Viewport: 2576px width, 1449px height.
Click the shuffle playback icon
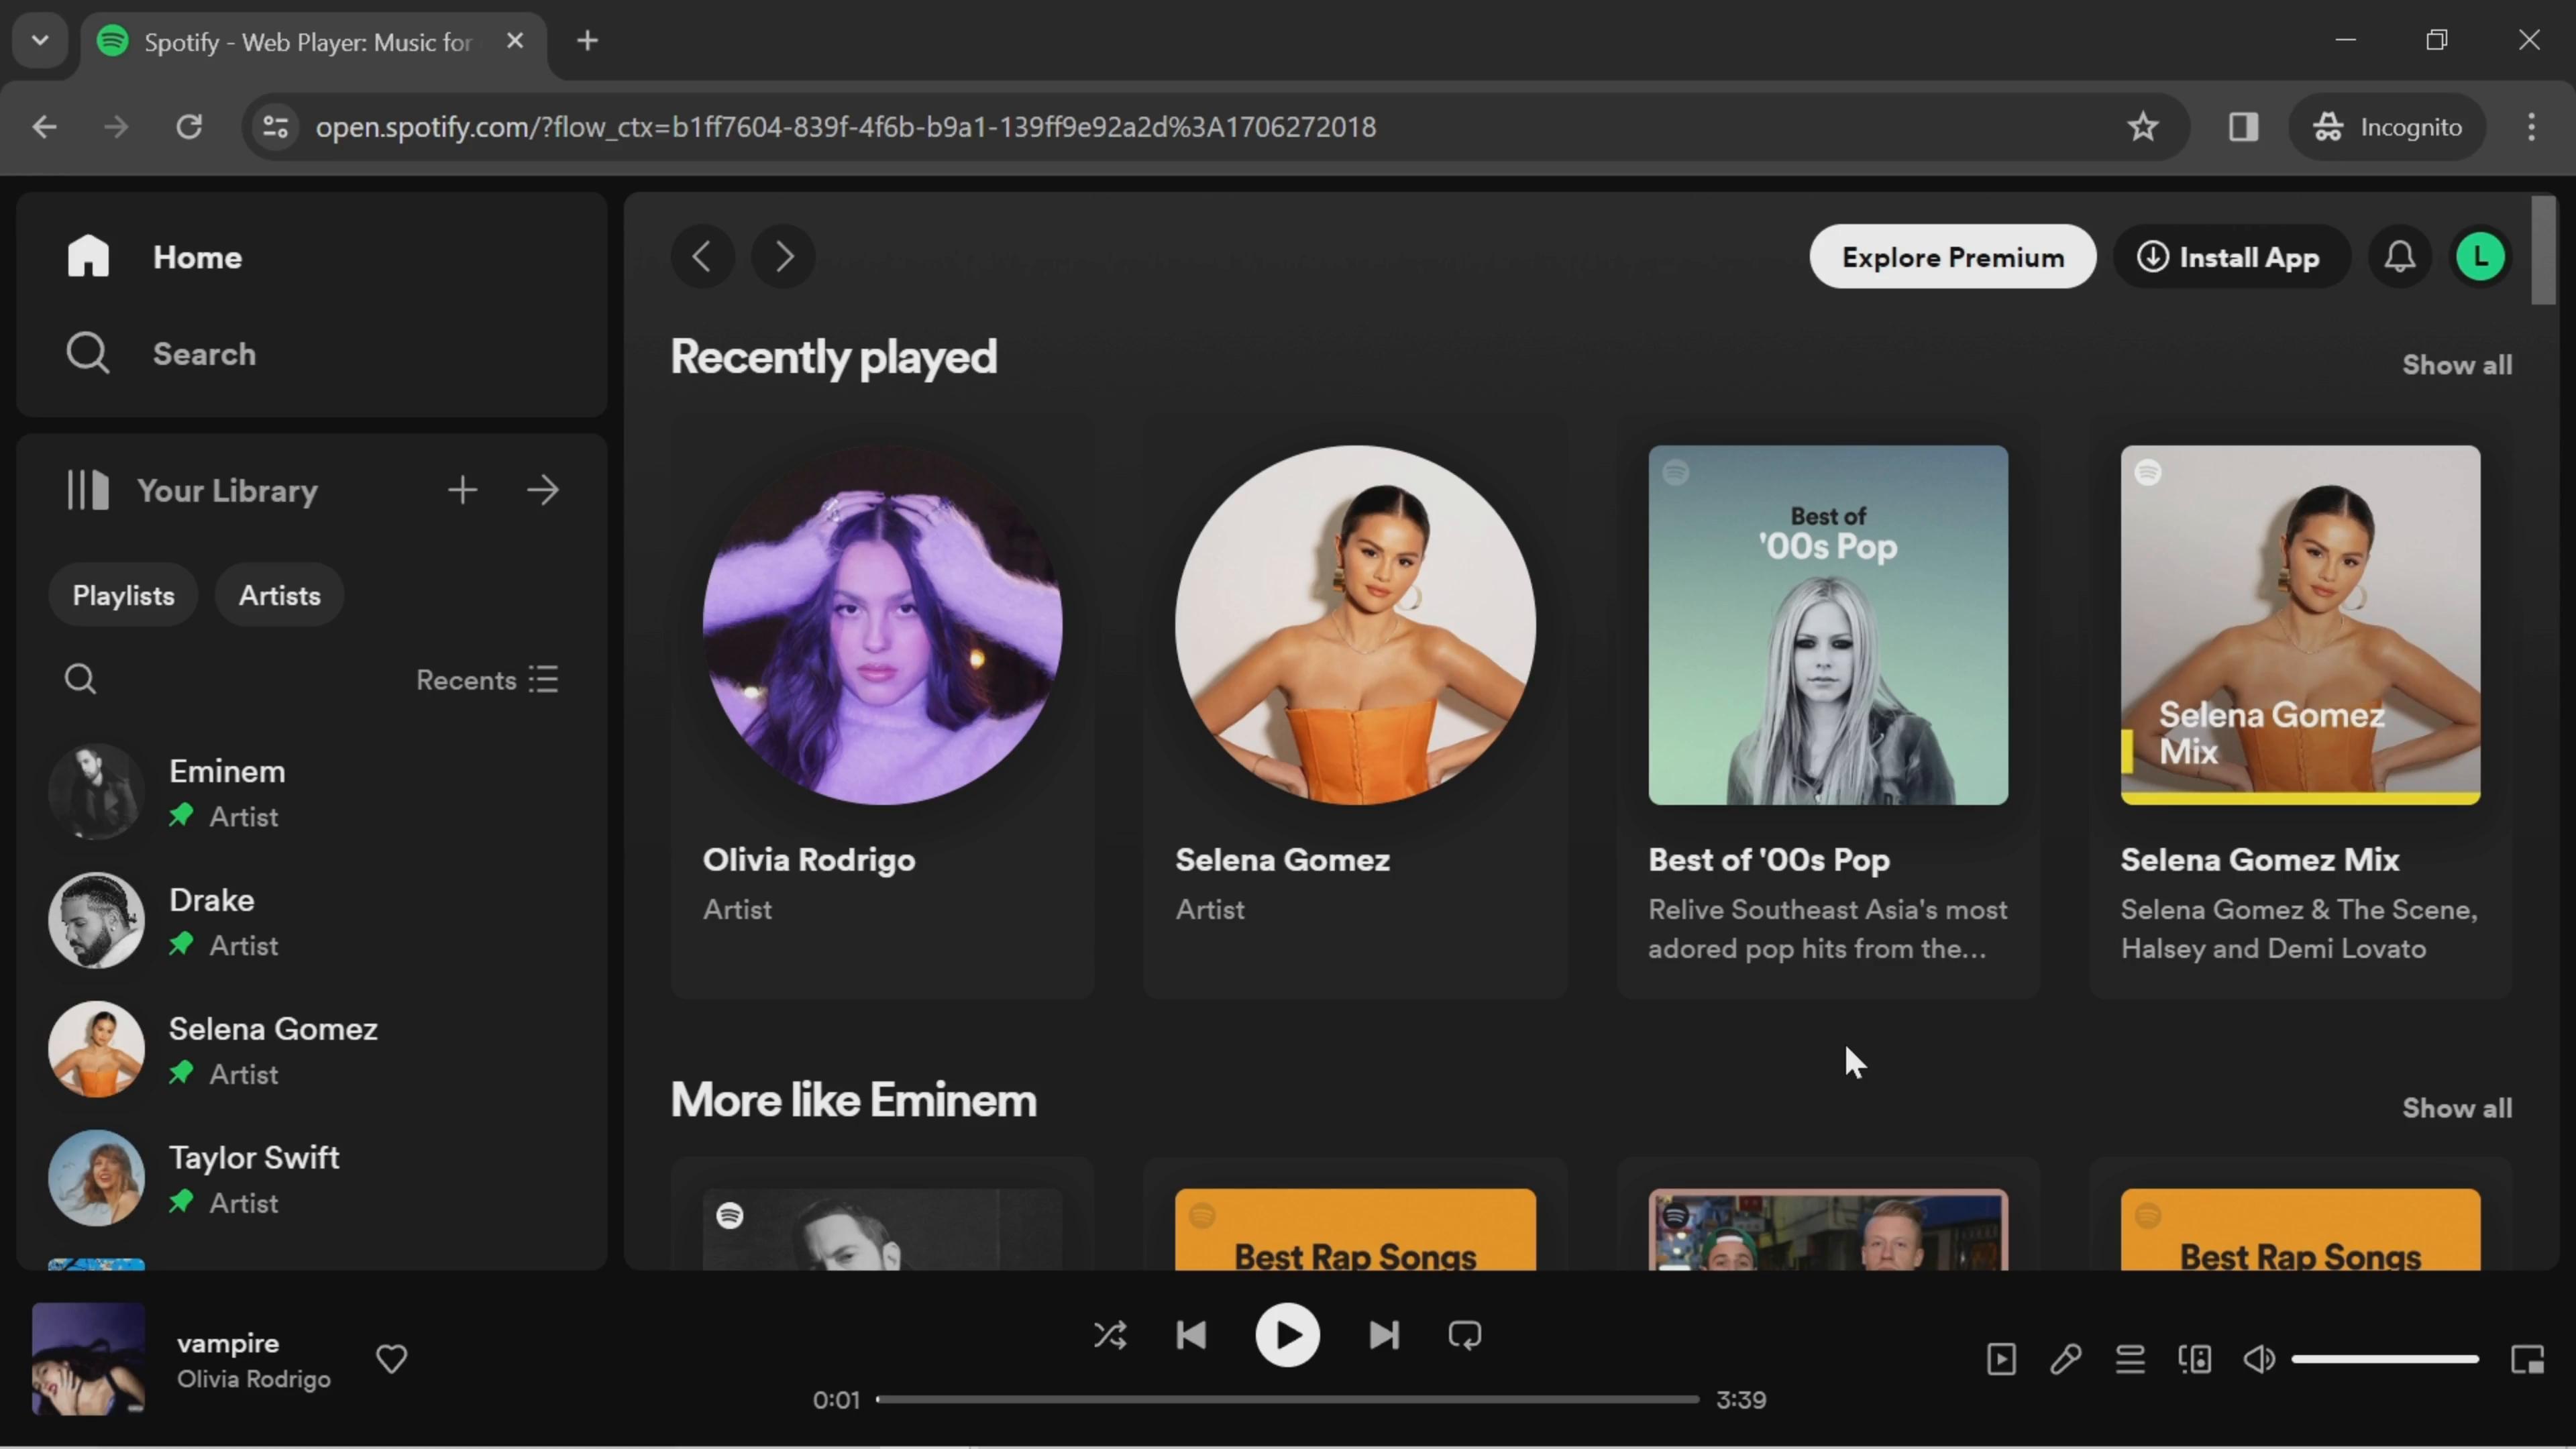point(1110,1334)
